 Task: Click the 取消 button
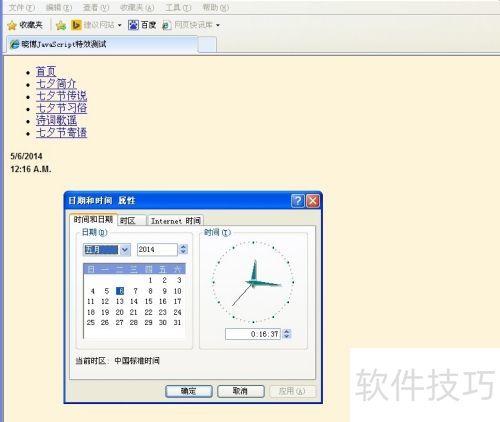(x=241, y=391)
